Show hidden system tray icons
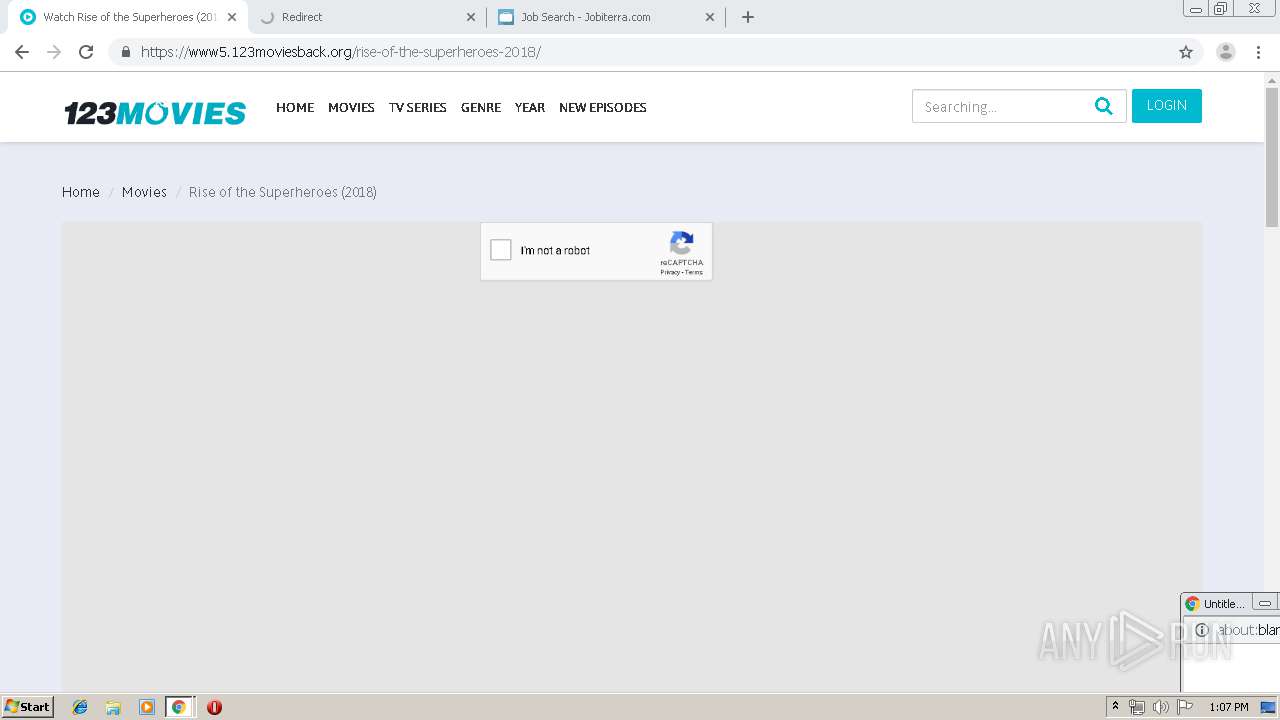Screen dimensions: 1280x720 click(1116, 707)
